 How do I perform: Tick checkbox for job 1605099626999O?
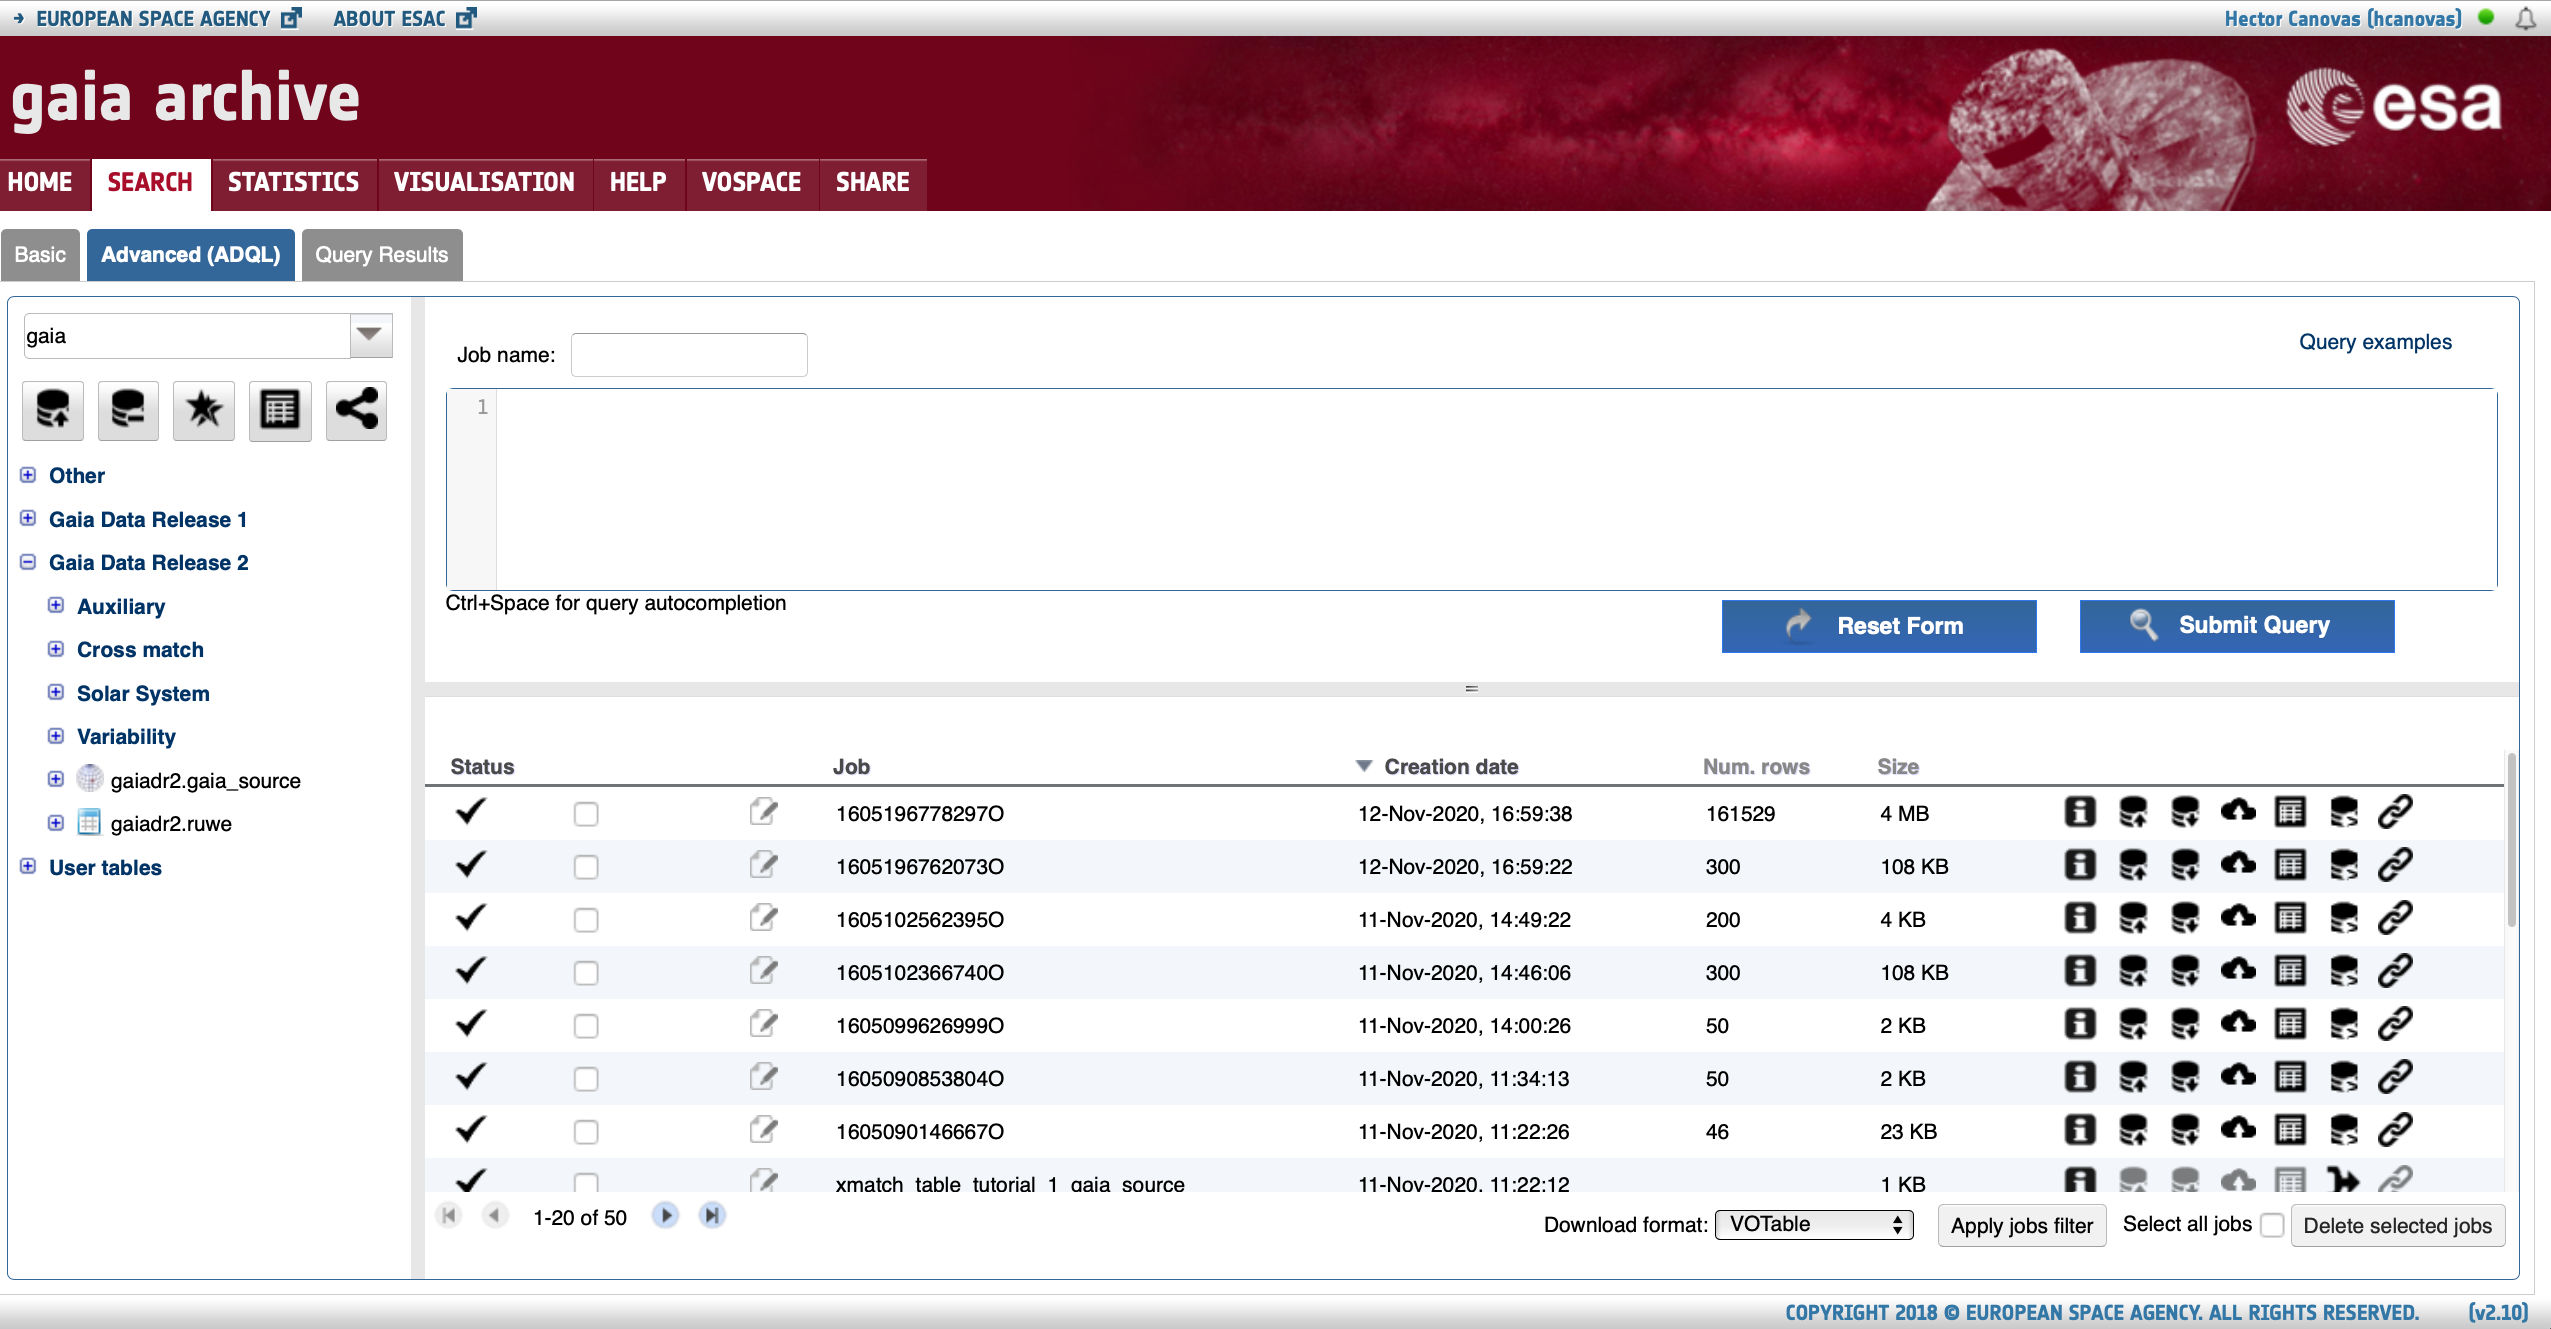[586, 1026]
